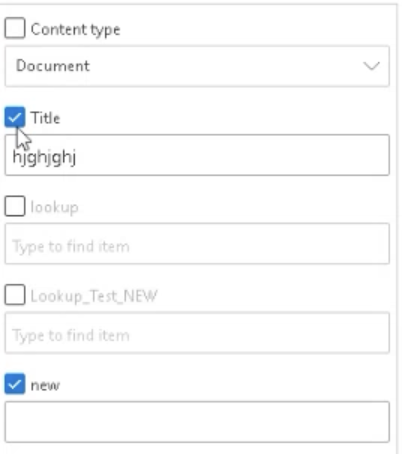Viewport: 402px width, 454px height.
Task: Click the Type to find item placeholder under lookup
Action: [x=71, y=247]
